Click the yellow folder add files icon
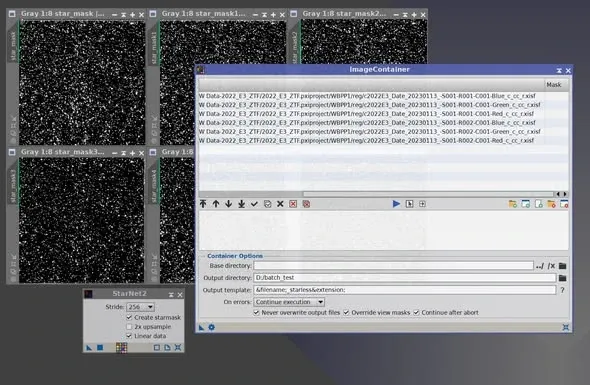590x385 pixels. coord(512,204)
